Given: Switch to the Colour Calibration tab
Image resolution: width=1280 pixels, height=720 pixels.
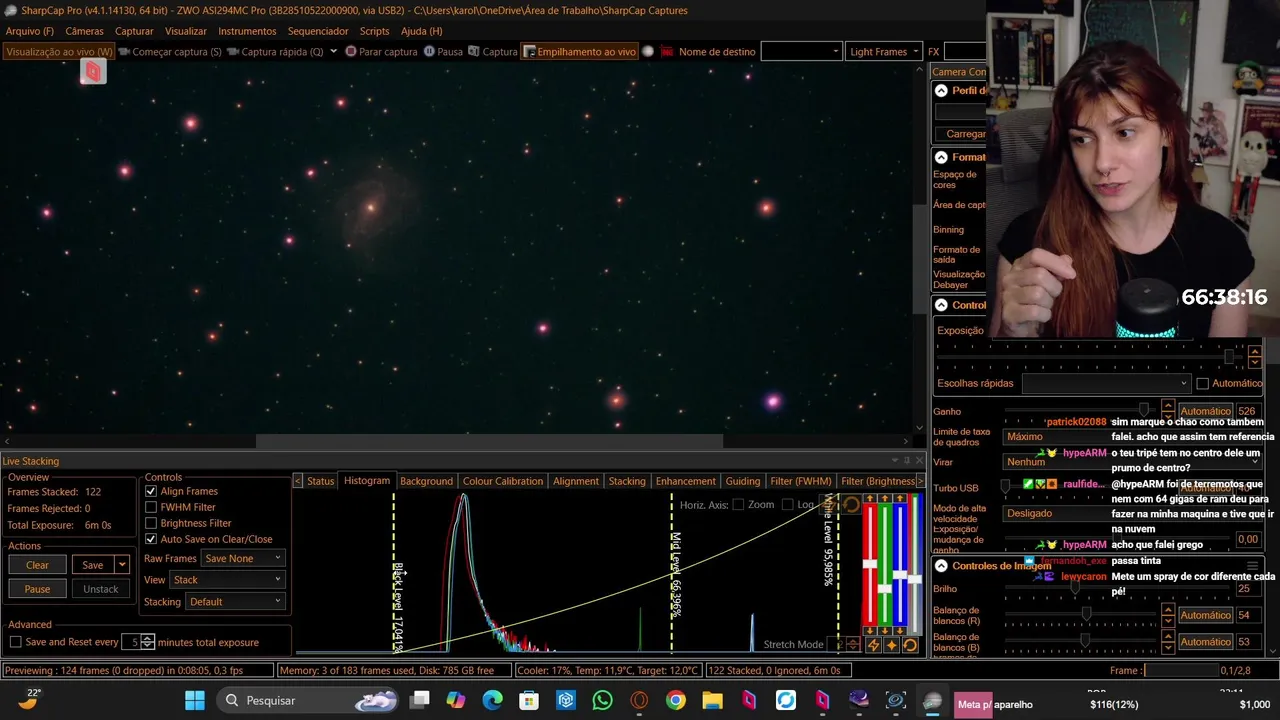Looking at the screenshot, I should tap(503, 481).
